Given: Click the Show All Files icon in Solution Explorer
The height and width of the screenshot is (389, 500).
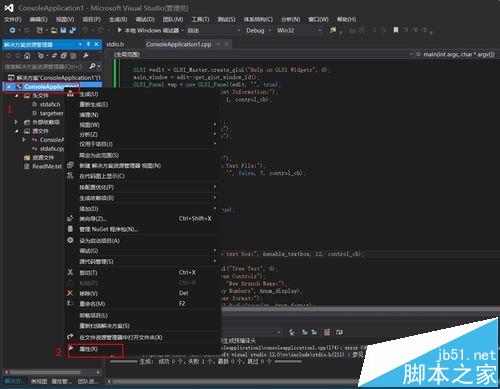Looking at the screenshot, I should [73, 56].
